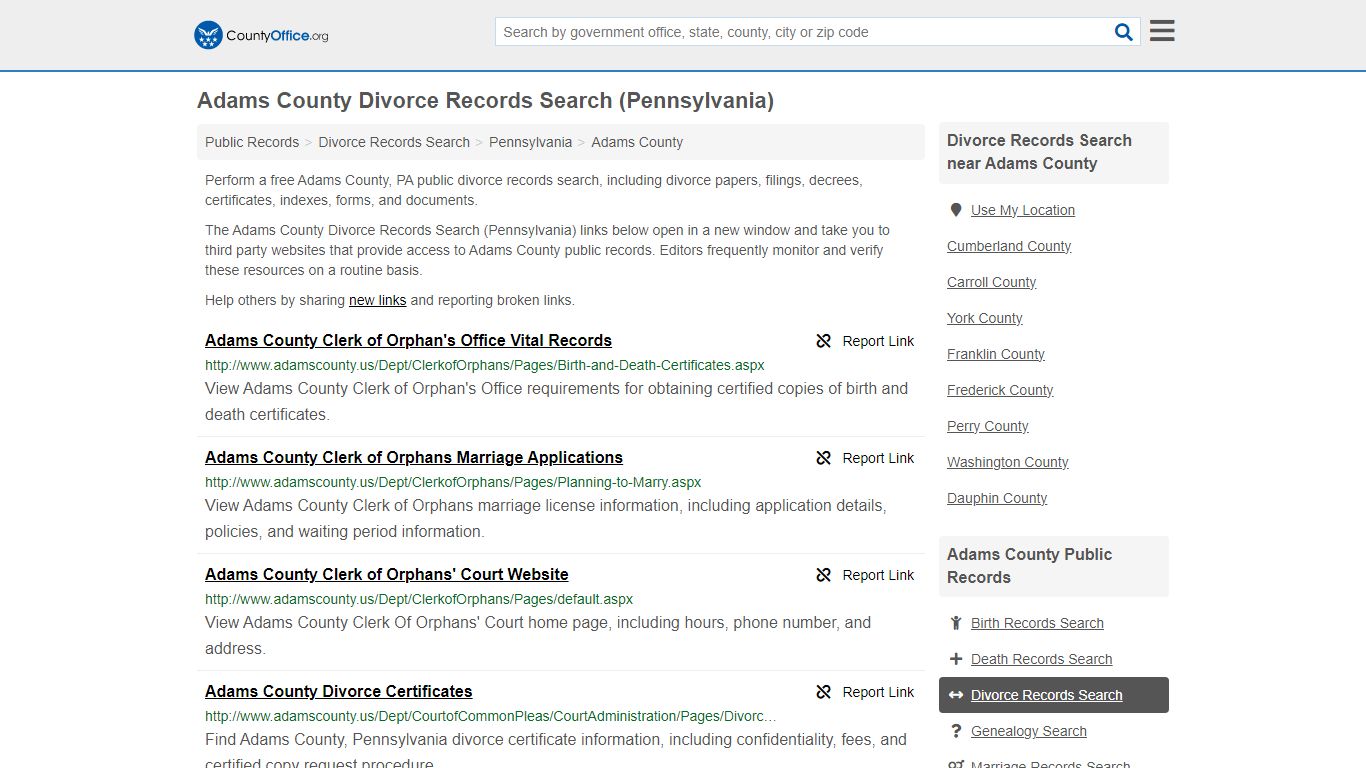Go to York County
The width and height of the screenshot is (1366, 768).
(x=985, y=318)
